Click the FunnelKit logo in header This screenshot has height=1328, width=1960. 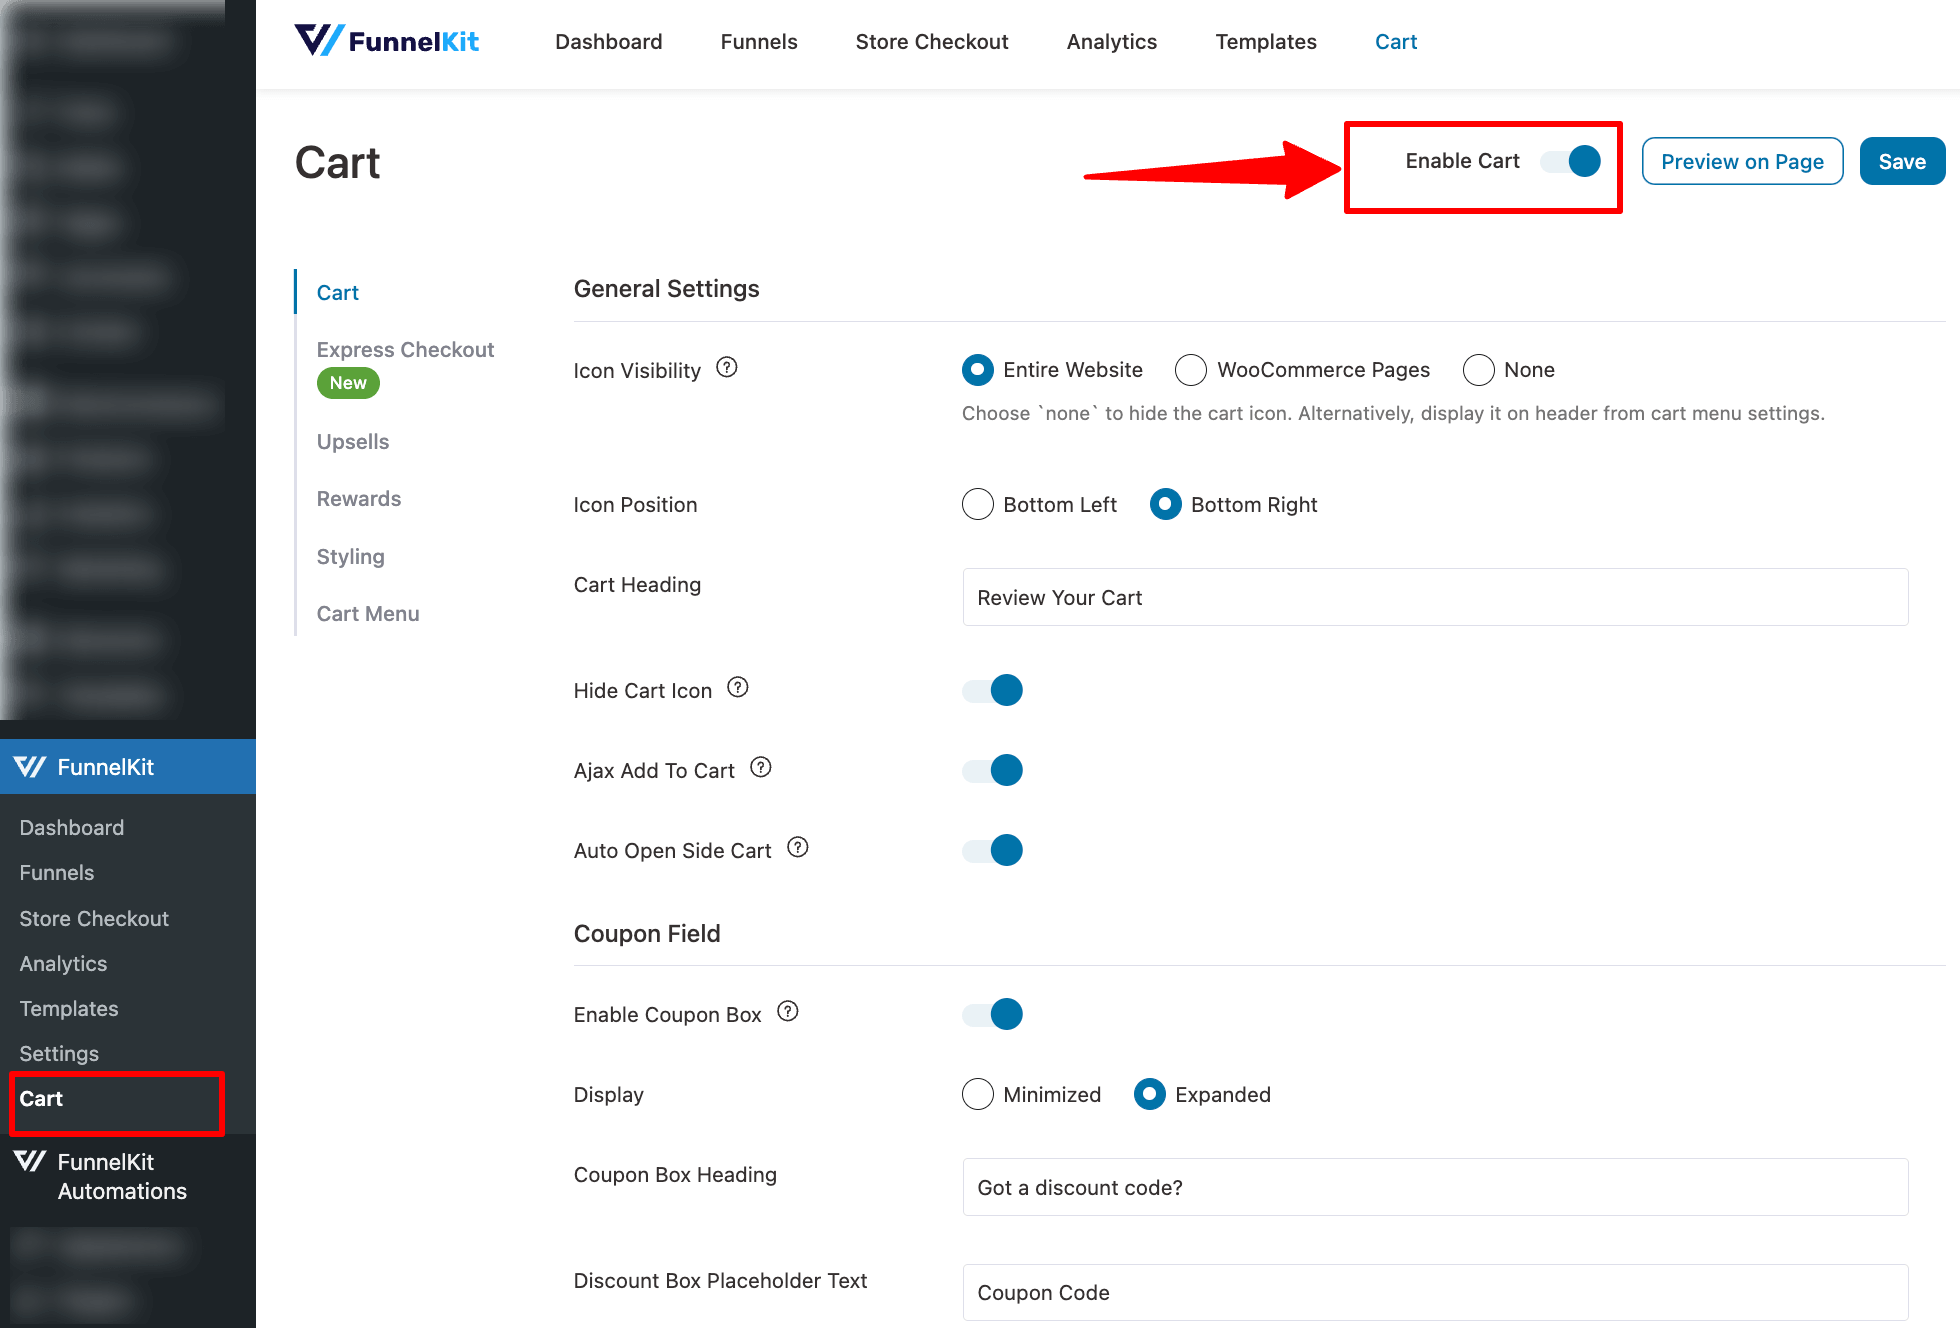387,41
